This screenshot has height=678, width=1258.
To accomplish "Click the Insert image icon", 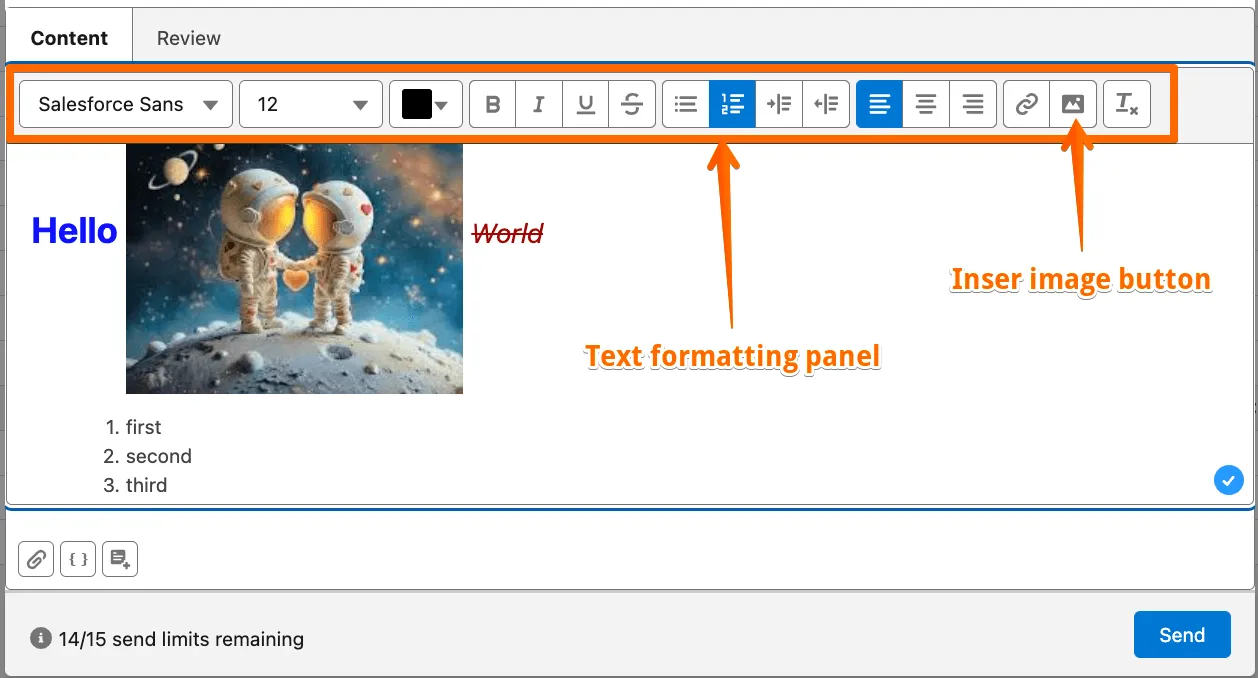I will 1073,104.
